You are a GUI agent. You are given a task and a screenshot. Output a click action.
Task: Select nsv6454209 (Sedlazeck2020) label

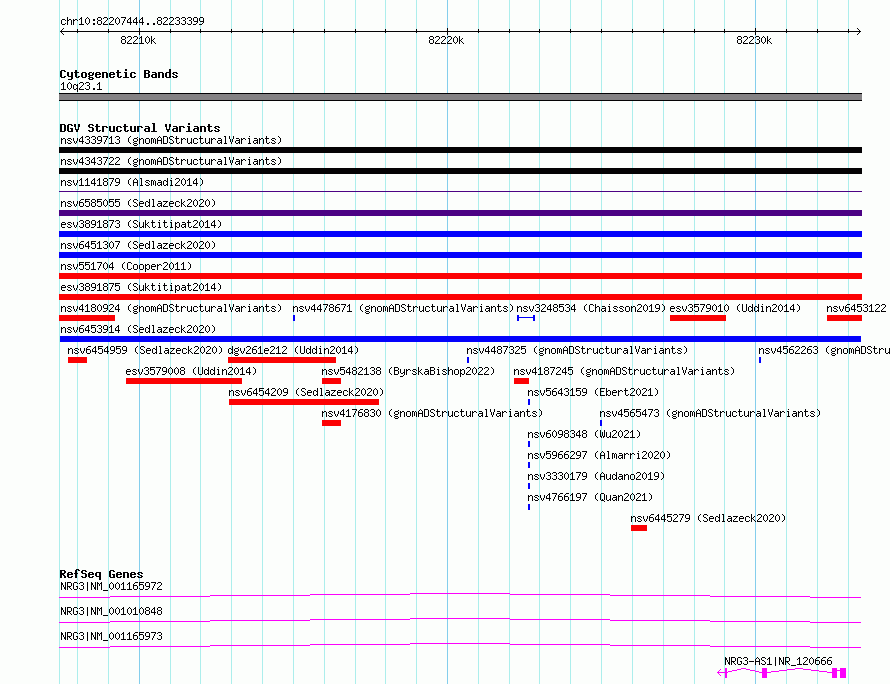click(x=306, y=392)
